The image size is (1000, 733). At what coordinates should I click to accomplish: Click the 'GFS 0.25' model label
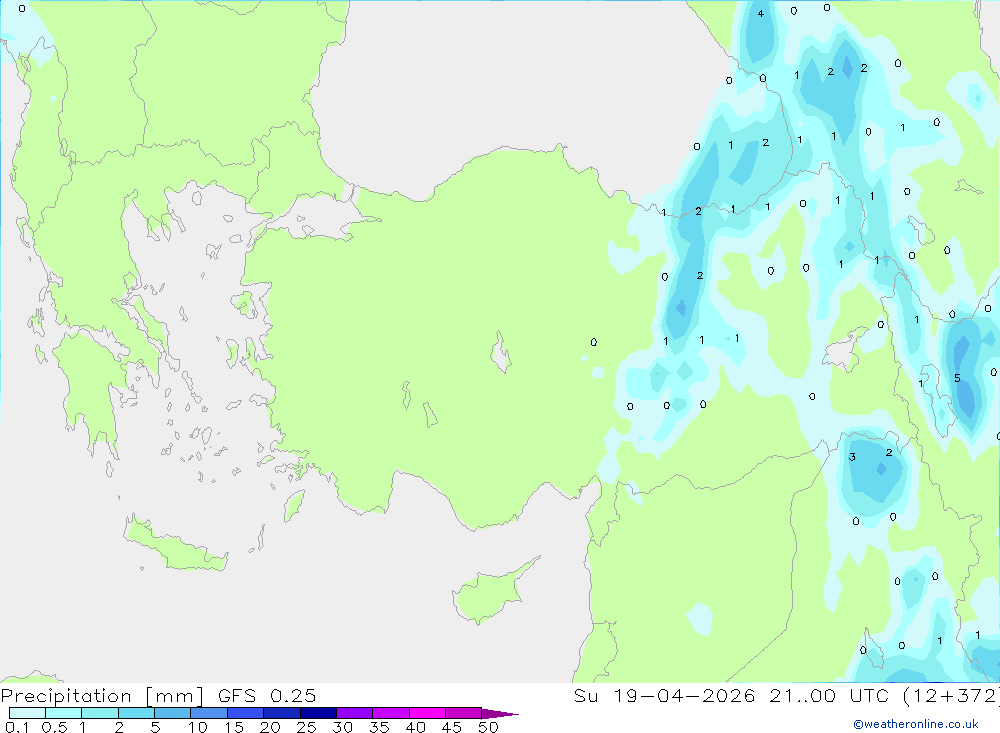[267, 695]
